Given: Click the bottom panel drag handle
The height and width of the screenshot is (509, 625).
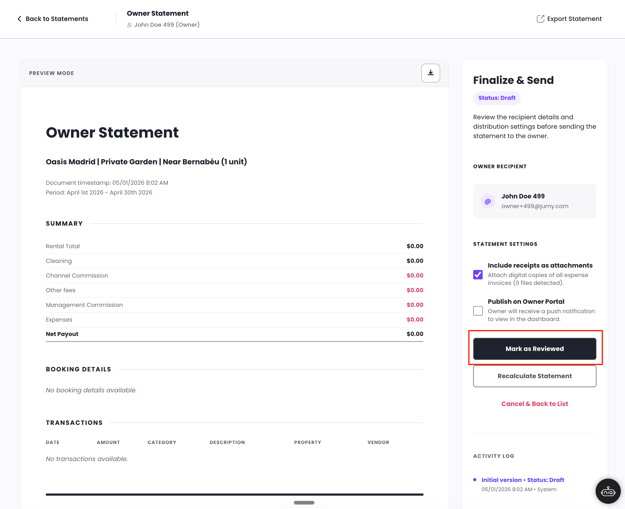Looking at the screenshot, I should [x=304, y=503].
